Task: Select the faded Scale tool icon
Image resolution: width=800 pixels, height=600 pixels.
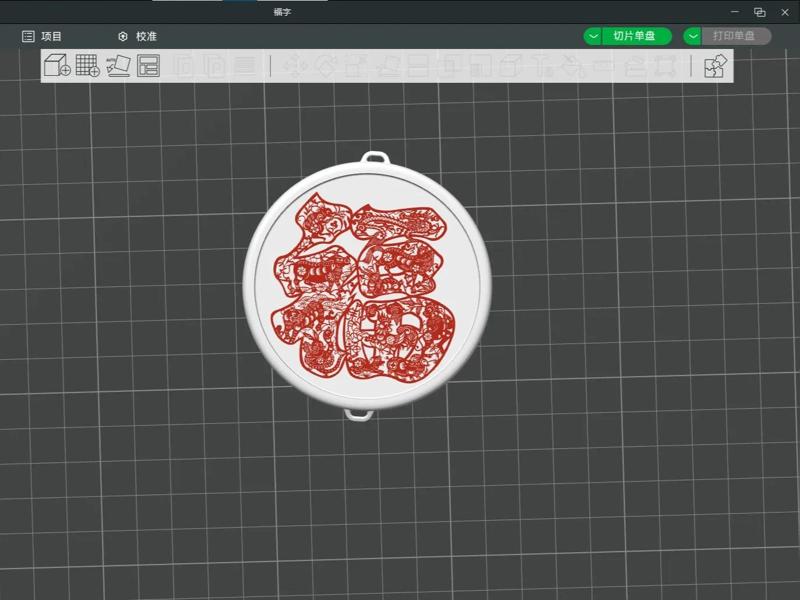Action: (x=356, y=66)
